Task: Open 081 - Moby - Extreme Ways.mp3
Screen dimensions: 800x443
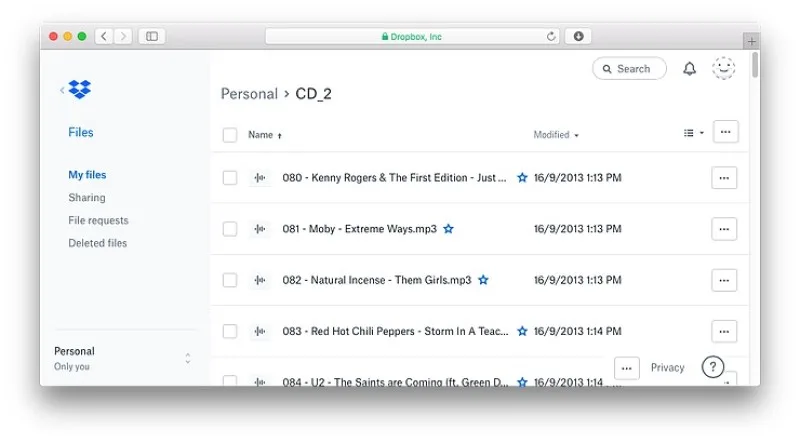Action: click(360, 229)
